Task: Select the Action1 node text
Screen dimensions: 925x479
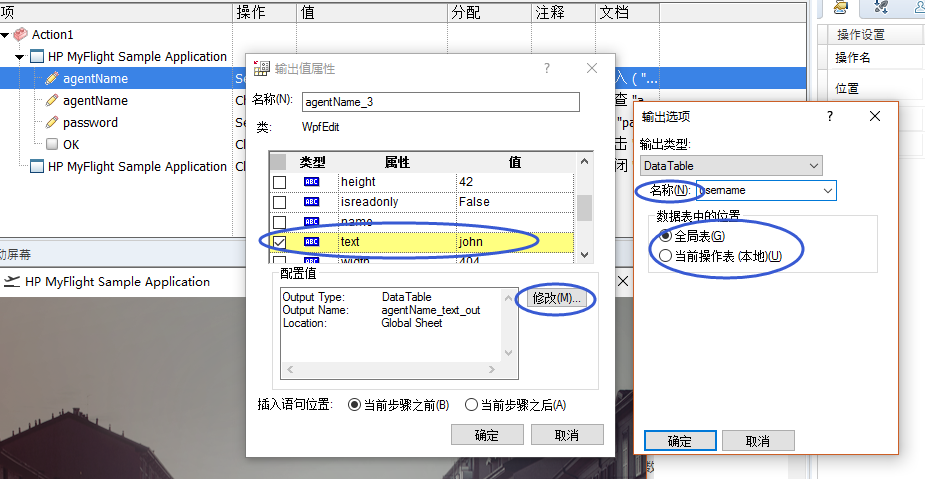Action: tap(53, 35)
